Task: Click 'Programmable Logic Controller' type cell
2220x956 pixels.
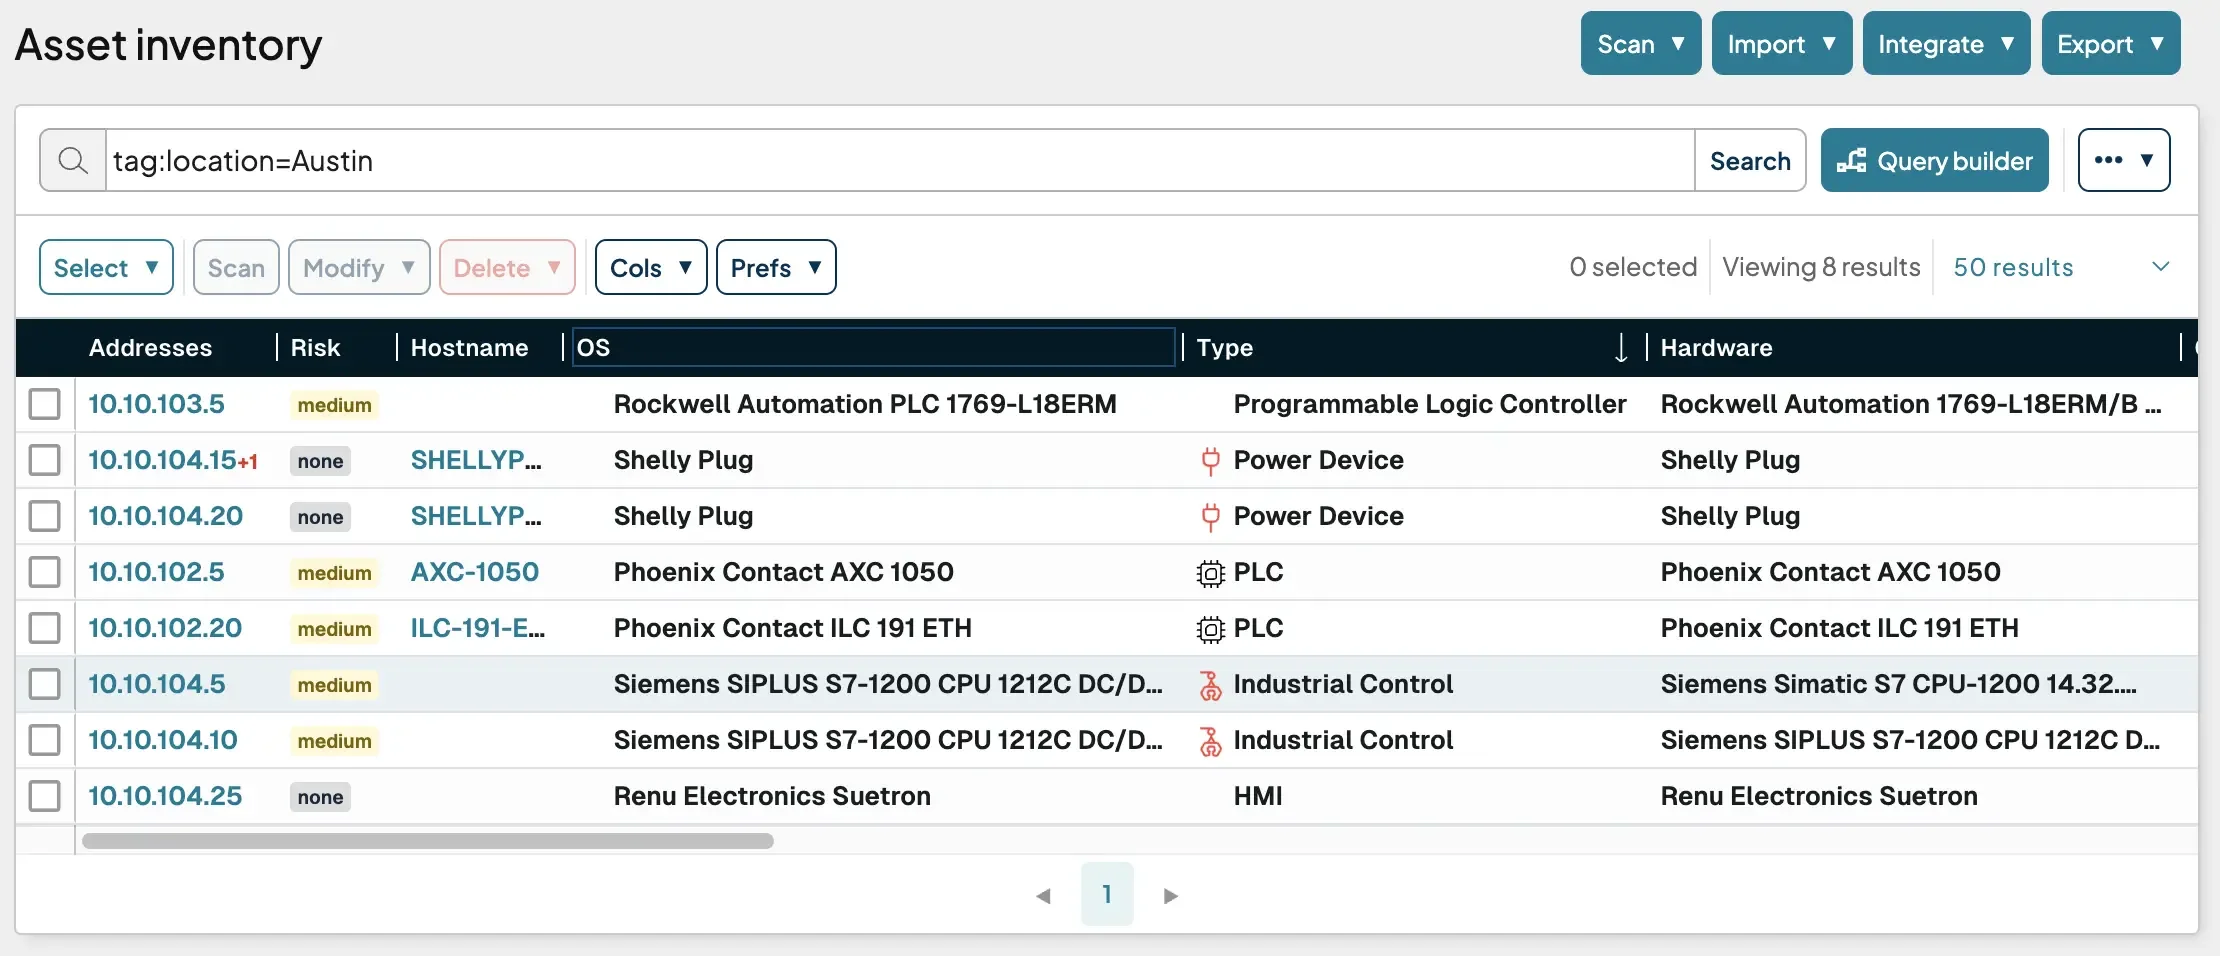Action: click(1430, 404)
